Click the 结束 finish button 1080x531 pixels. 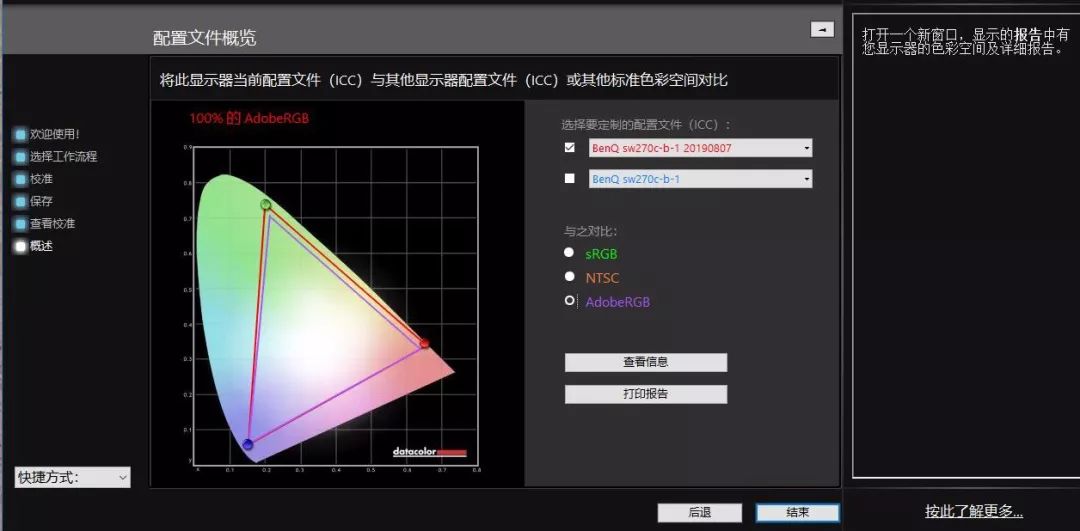(x=797, y=512)
